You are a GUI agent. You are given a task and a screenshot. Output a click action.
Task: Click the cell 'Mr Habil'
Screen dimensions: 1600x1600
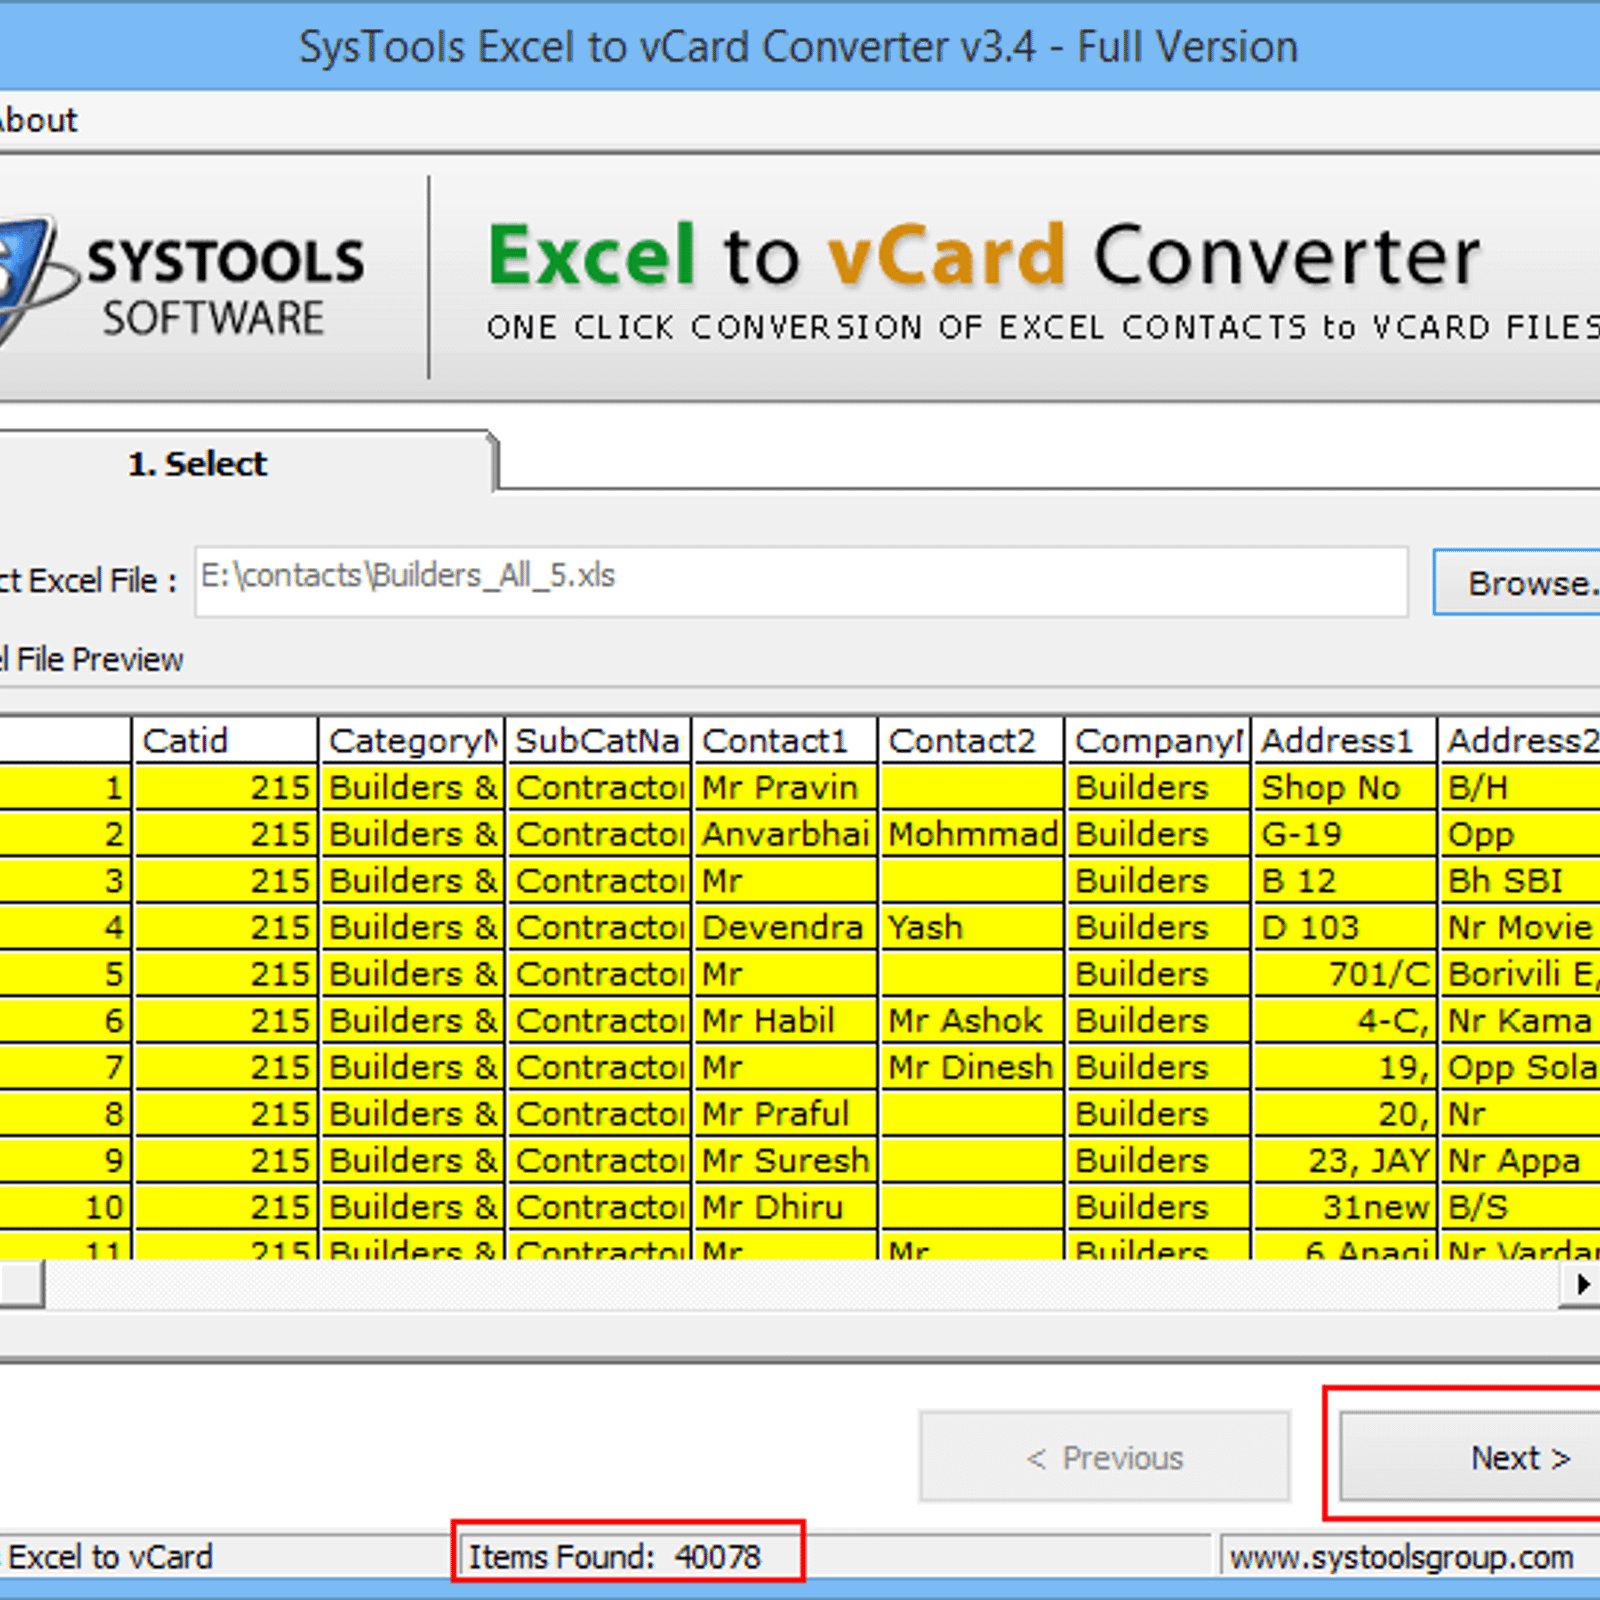coord(785,1021)
